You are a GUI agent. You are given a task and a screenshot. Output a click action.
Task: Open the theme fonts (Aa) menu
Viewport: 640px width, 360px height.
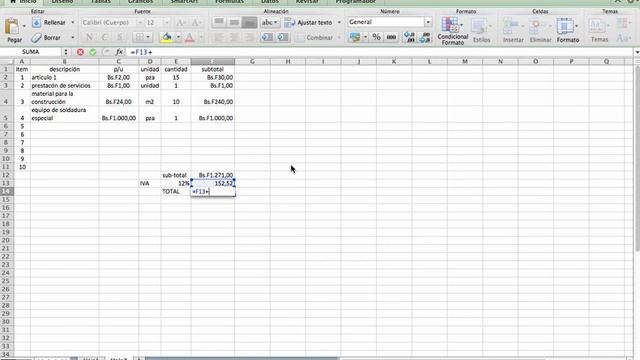[x=623, y=38]
